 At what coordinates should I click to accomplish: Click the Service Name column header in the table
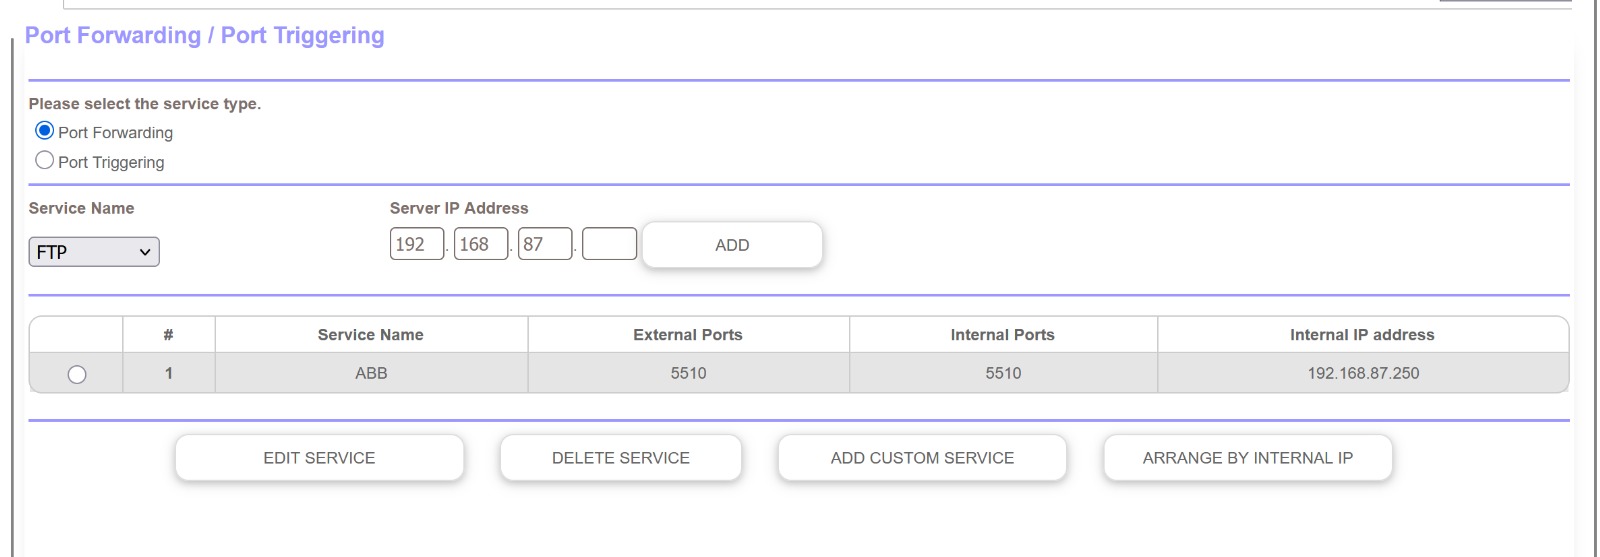click(x=370, y=335)
